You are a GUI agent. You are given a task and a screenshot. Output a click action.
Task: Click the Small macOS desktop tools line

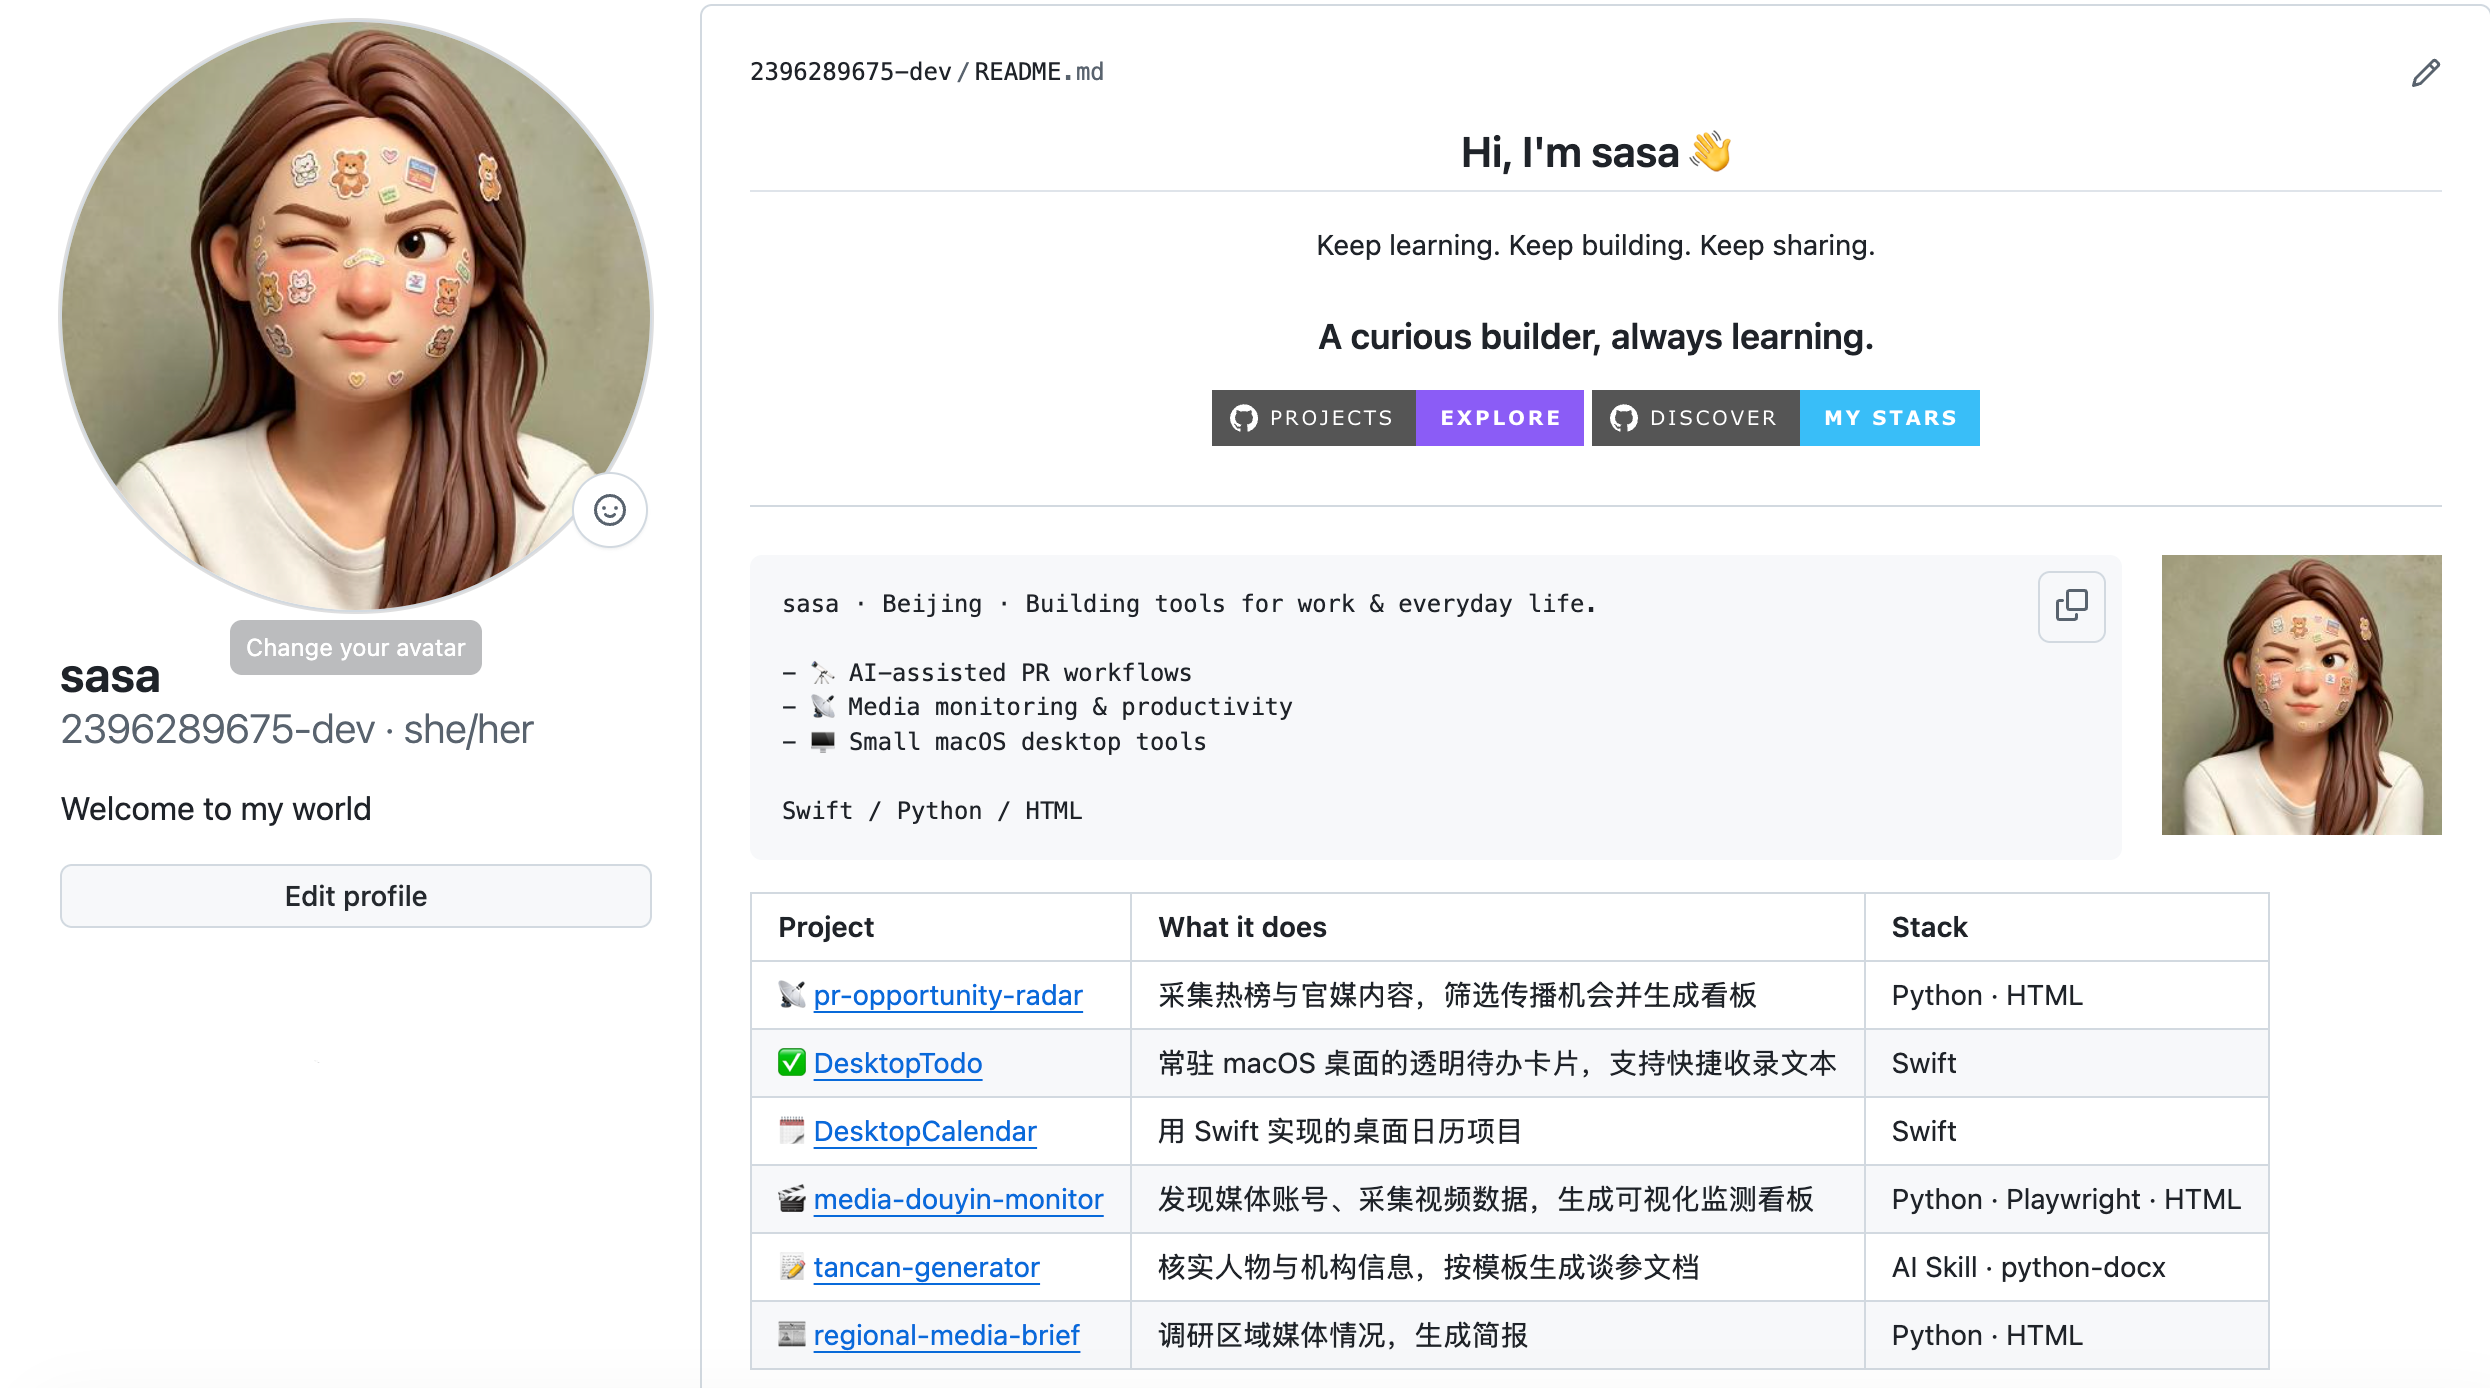pos(994,741)
